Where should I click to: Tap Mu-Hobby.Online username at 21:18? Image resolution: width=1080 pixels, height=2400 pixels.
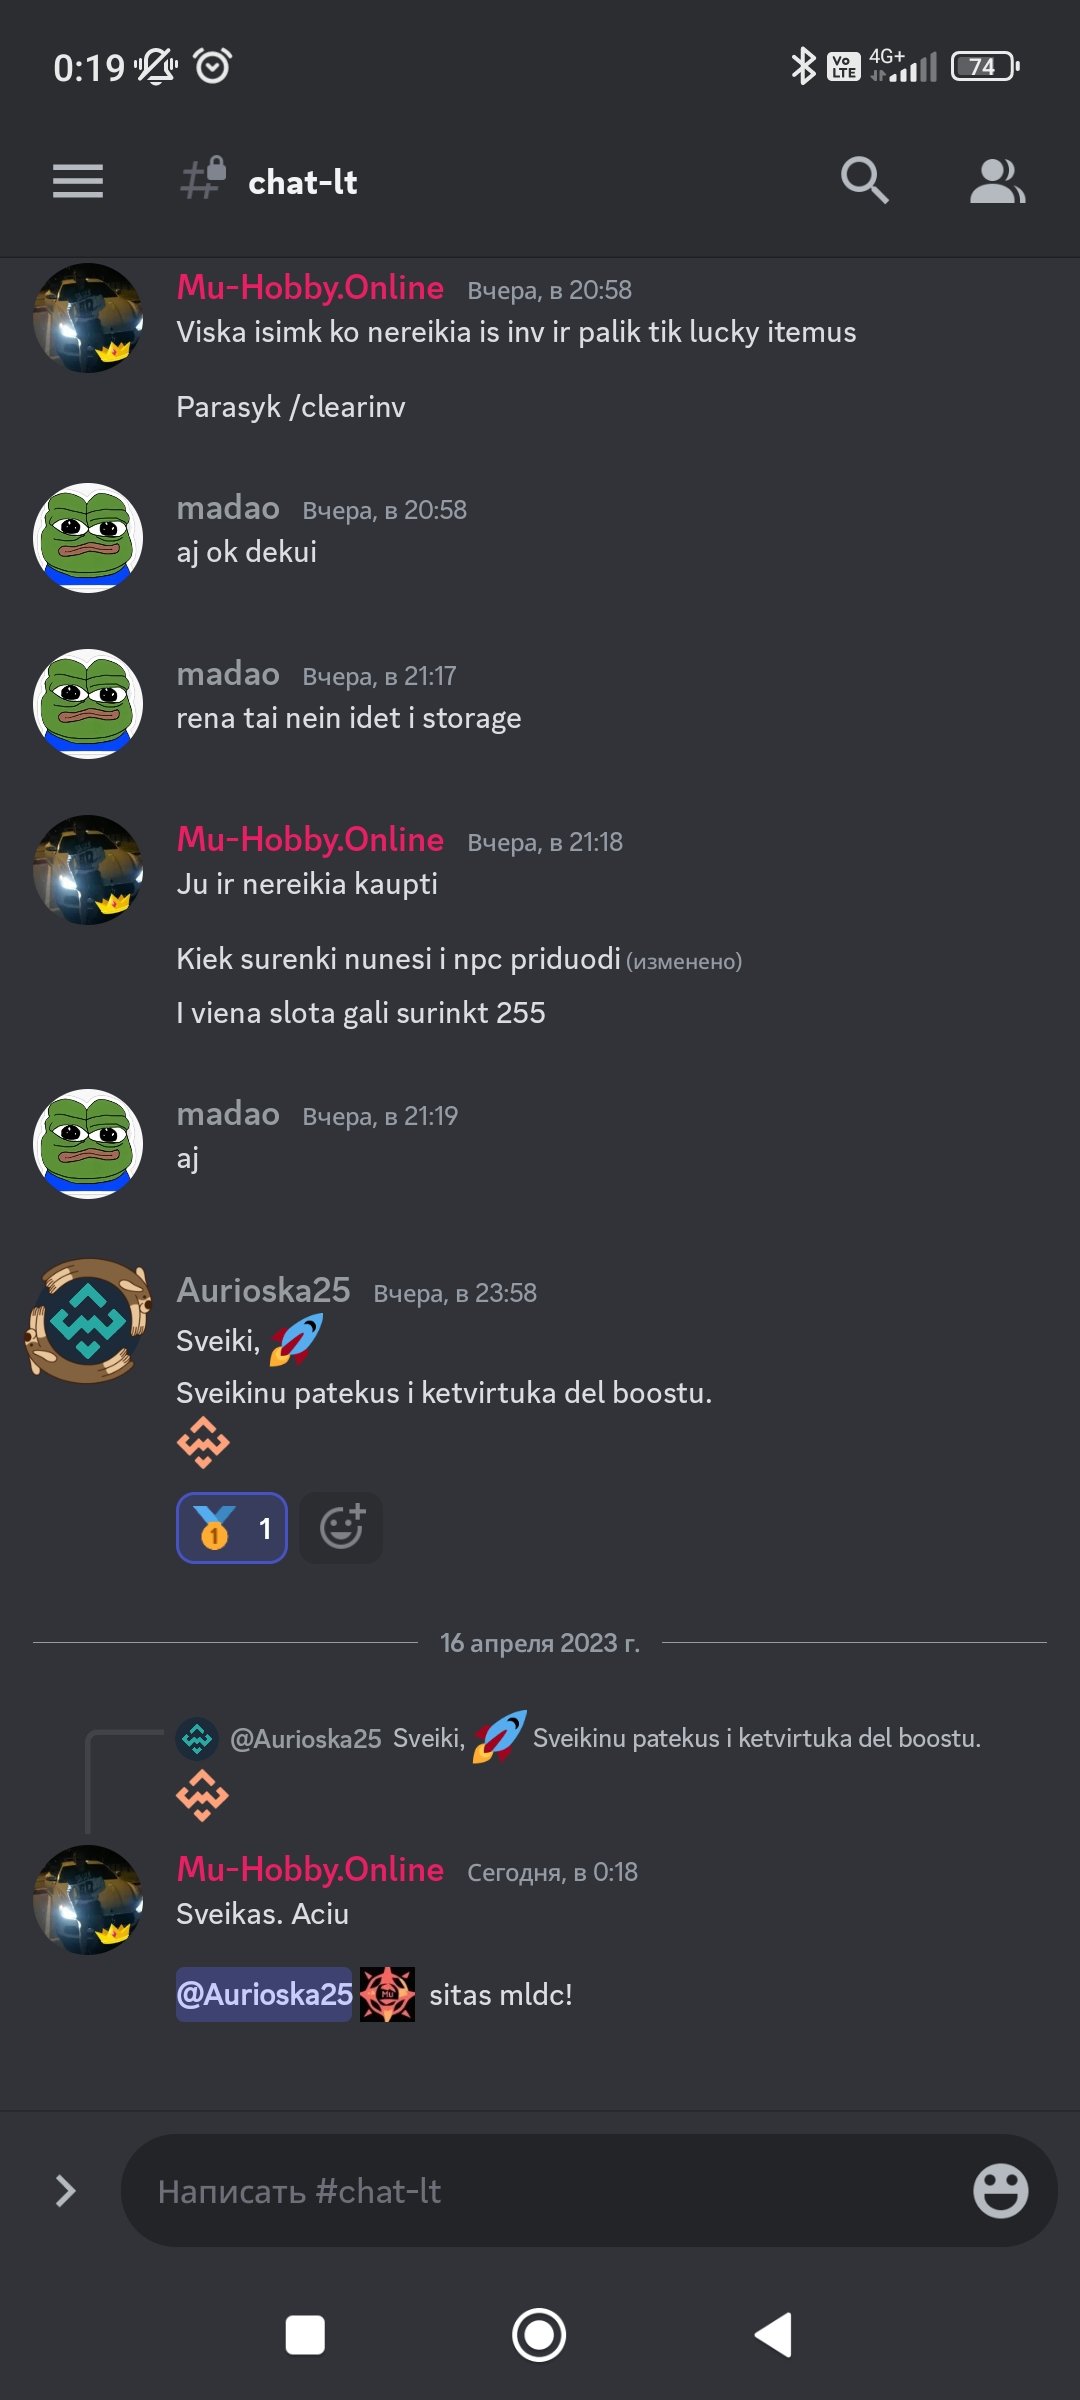point(310,840)
